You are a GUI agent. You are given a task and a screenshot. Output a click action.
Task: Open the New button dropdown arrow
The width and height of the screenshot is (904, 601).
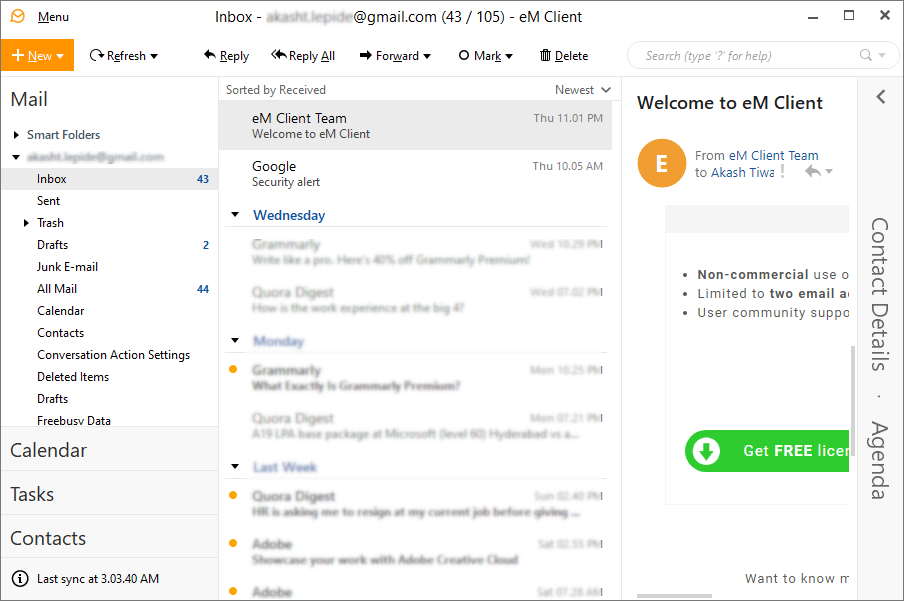(60, 57)
